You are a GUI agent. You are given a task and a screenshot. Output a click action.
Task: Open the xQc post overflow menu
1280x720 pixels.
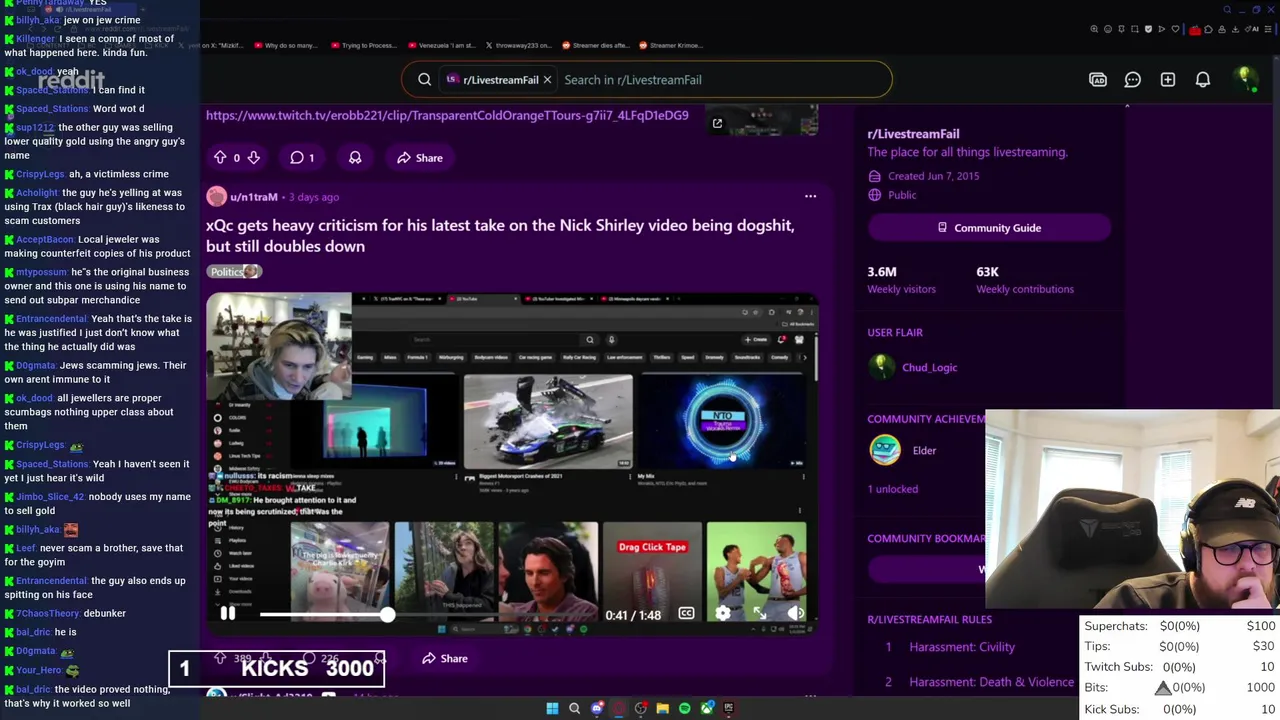(810, 197)
